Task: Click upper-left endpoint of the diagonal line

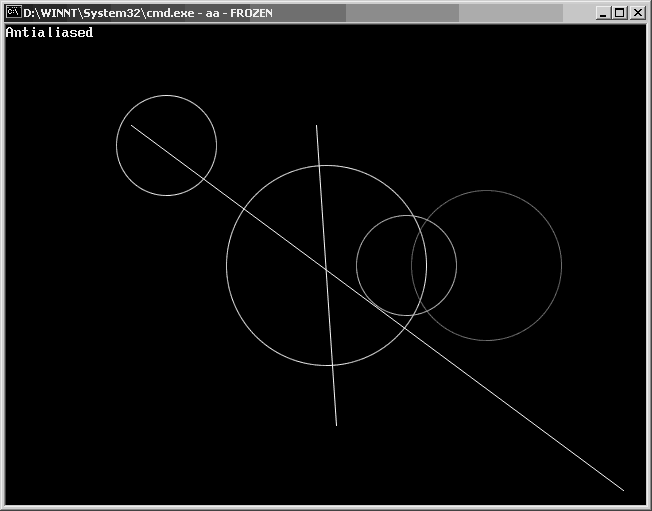Action: point(131,125)
